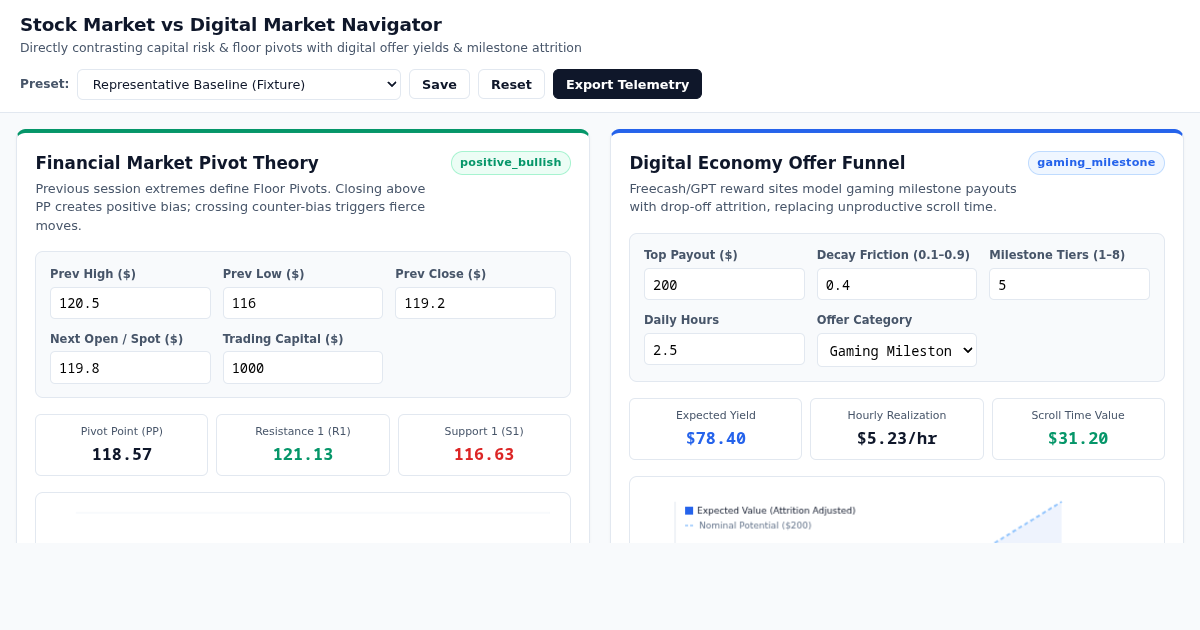Screen dimensions: 1200x630
Task: Click the Expected Yield value $78.40
Action: click(x=716, y=438)
